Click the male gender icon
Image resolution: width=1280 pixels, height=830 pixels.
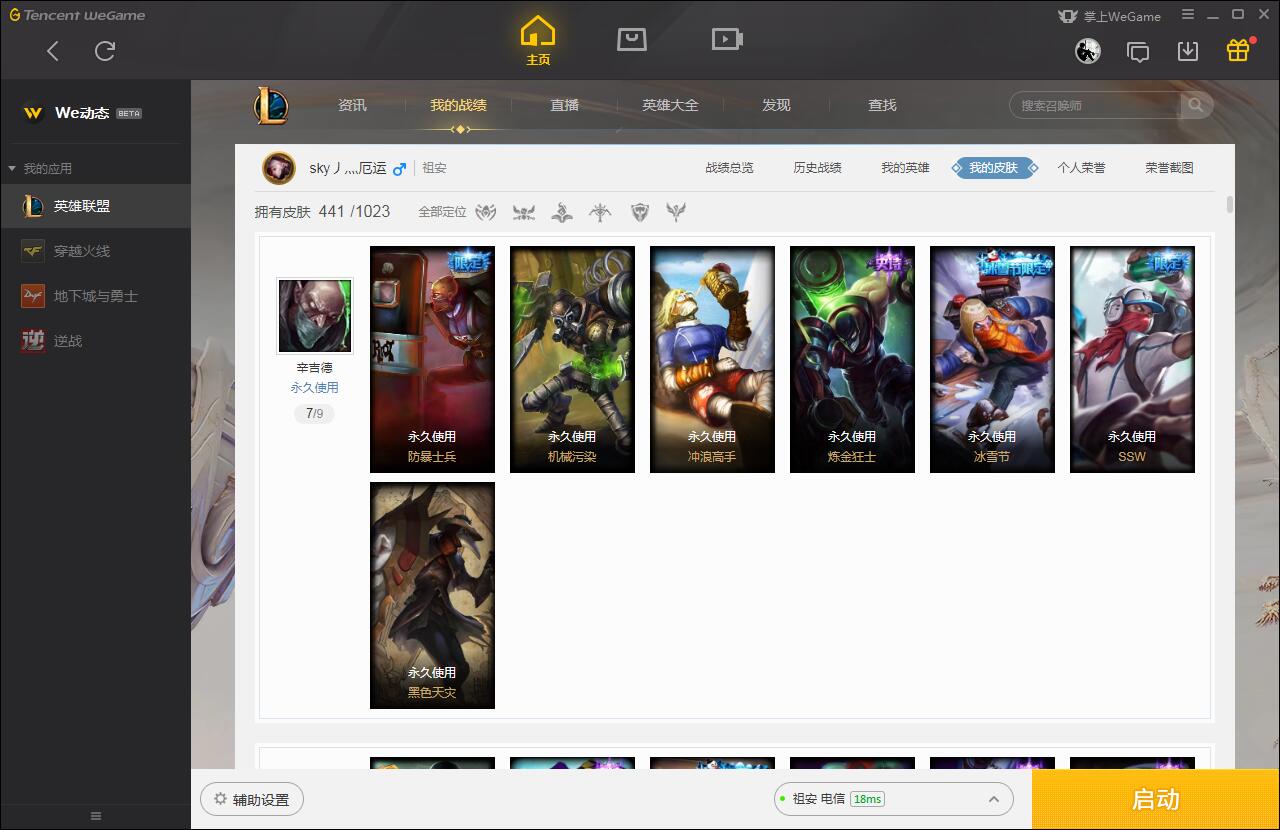(399, 168)
